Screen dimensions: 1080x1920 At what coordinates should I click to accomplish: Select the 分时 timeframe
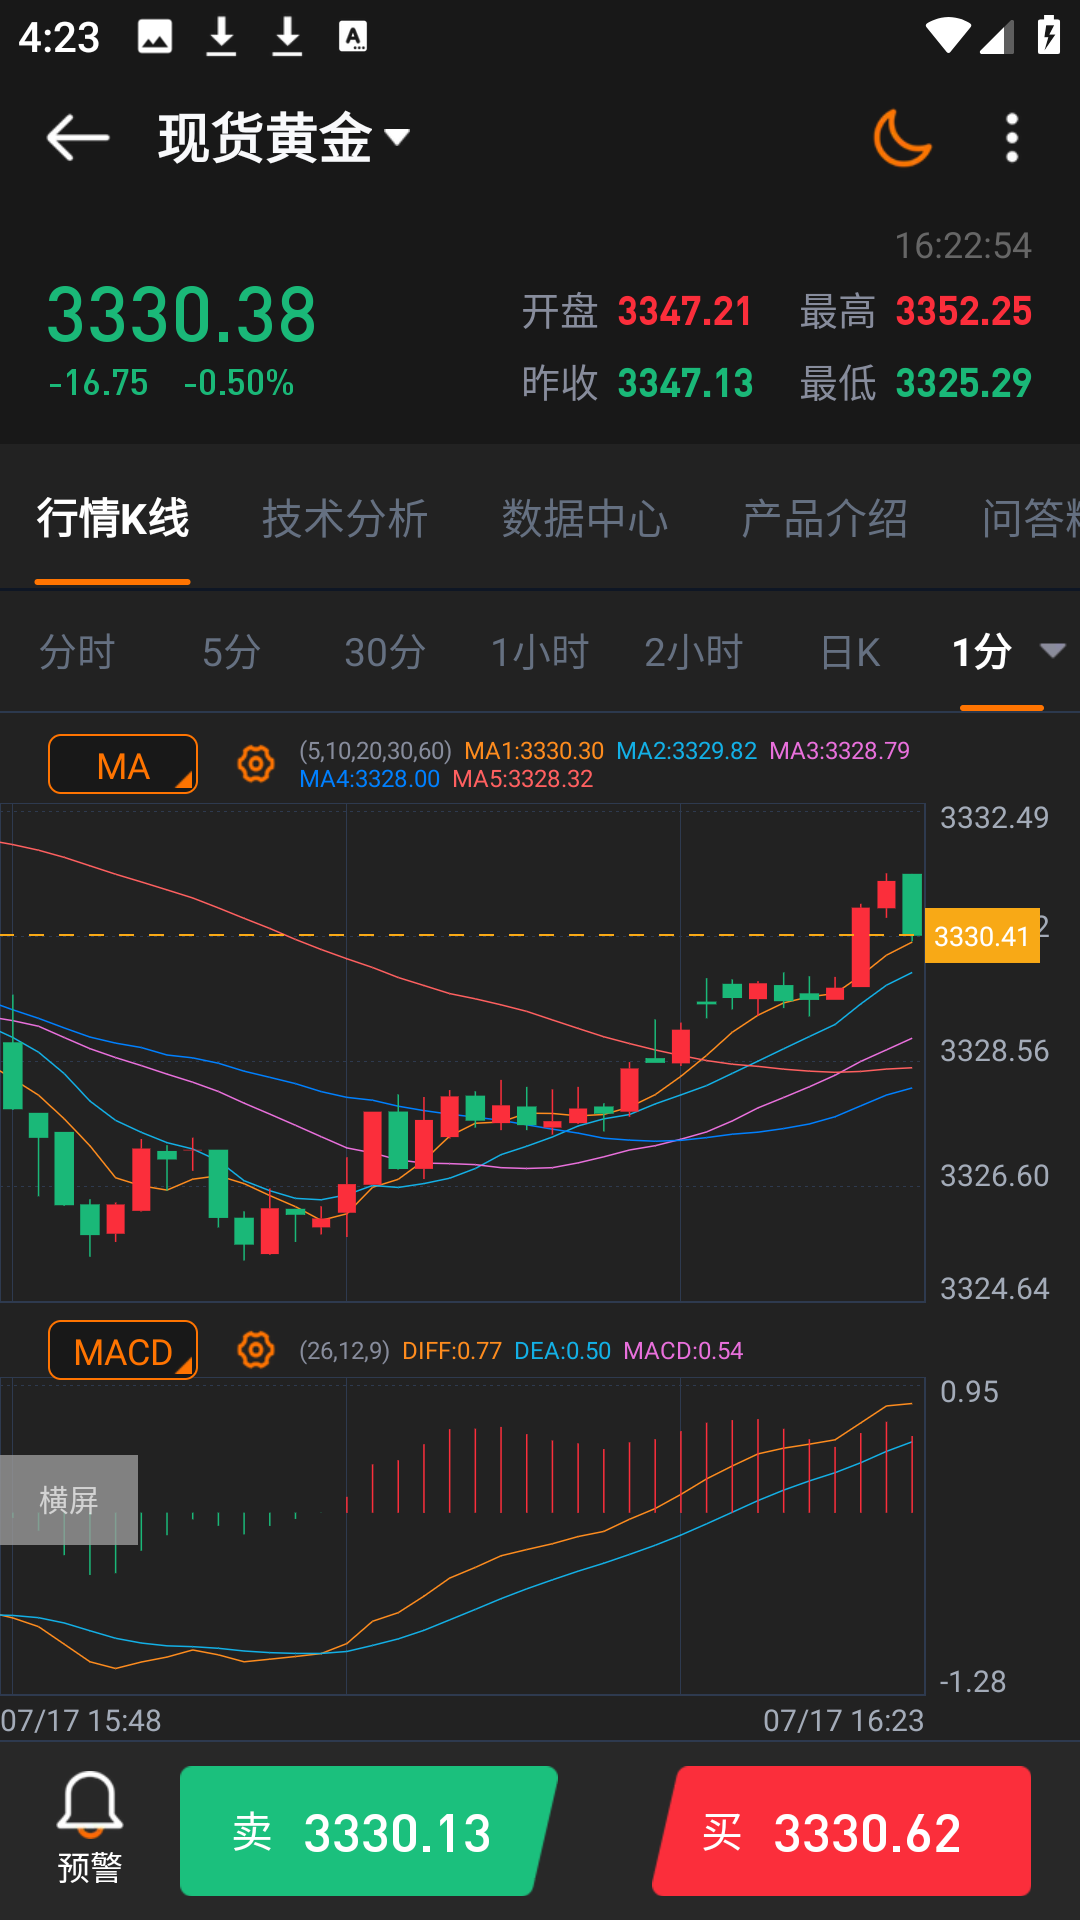[77, 652]
